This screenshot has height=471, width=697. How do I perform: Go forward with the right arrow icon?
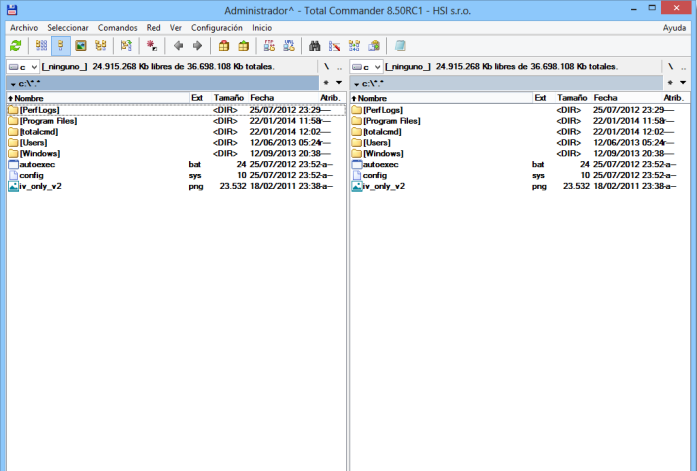coord(197,46)
